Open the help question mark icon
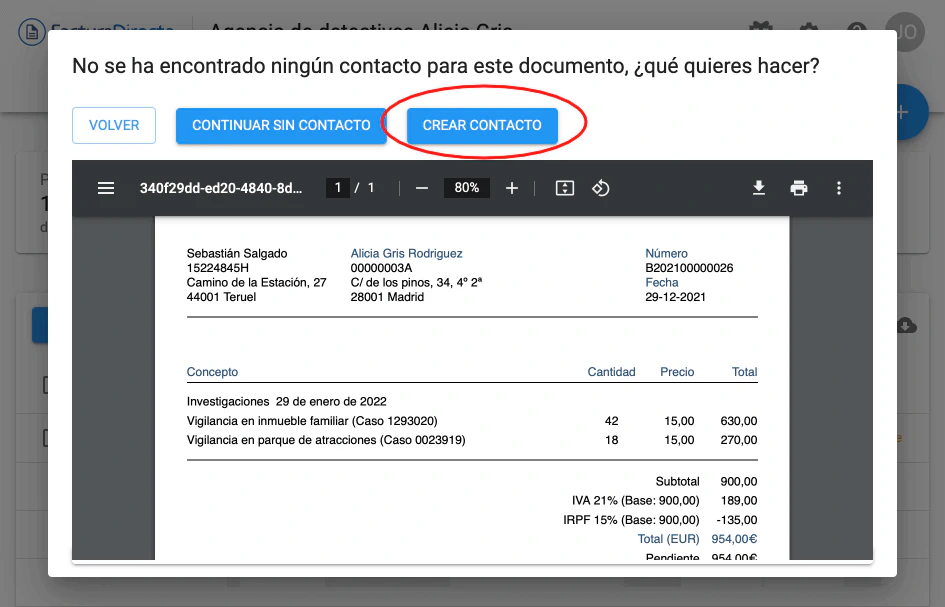The height and width of the screenshot is (607, 945). [856, 30]
